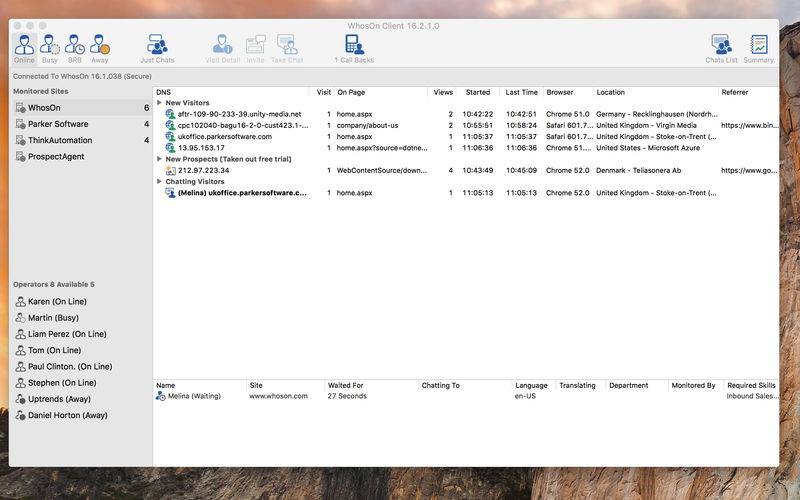Set status to Busy in toolbar
This screenshot has height=500, width=800.
pos(49,49)
